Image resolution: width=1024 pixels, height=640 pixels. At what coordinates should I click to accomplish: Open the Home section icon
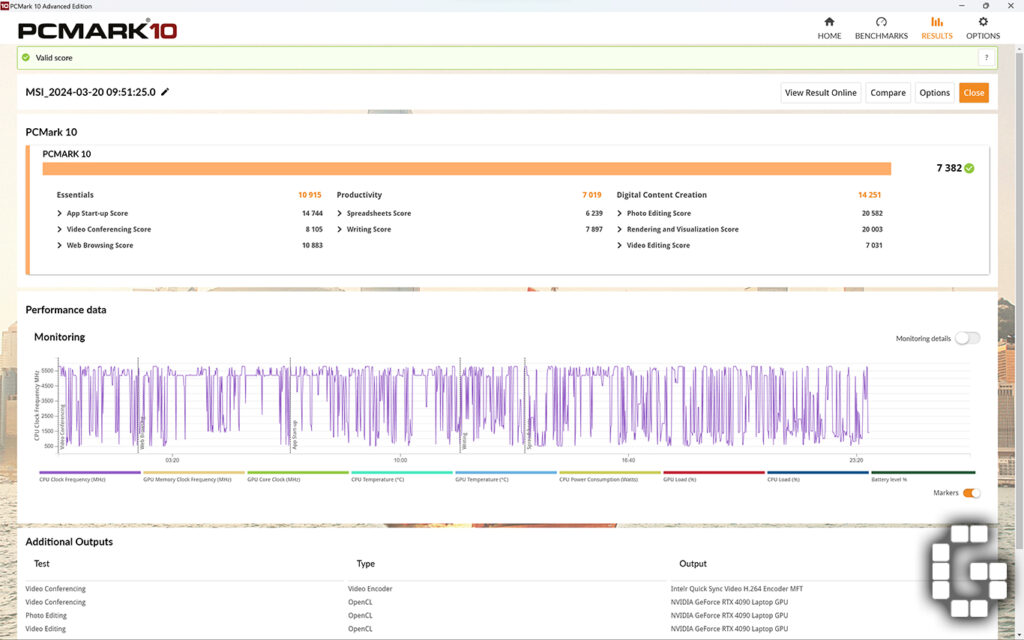829,22
